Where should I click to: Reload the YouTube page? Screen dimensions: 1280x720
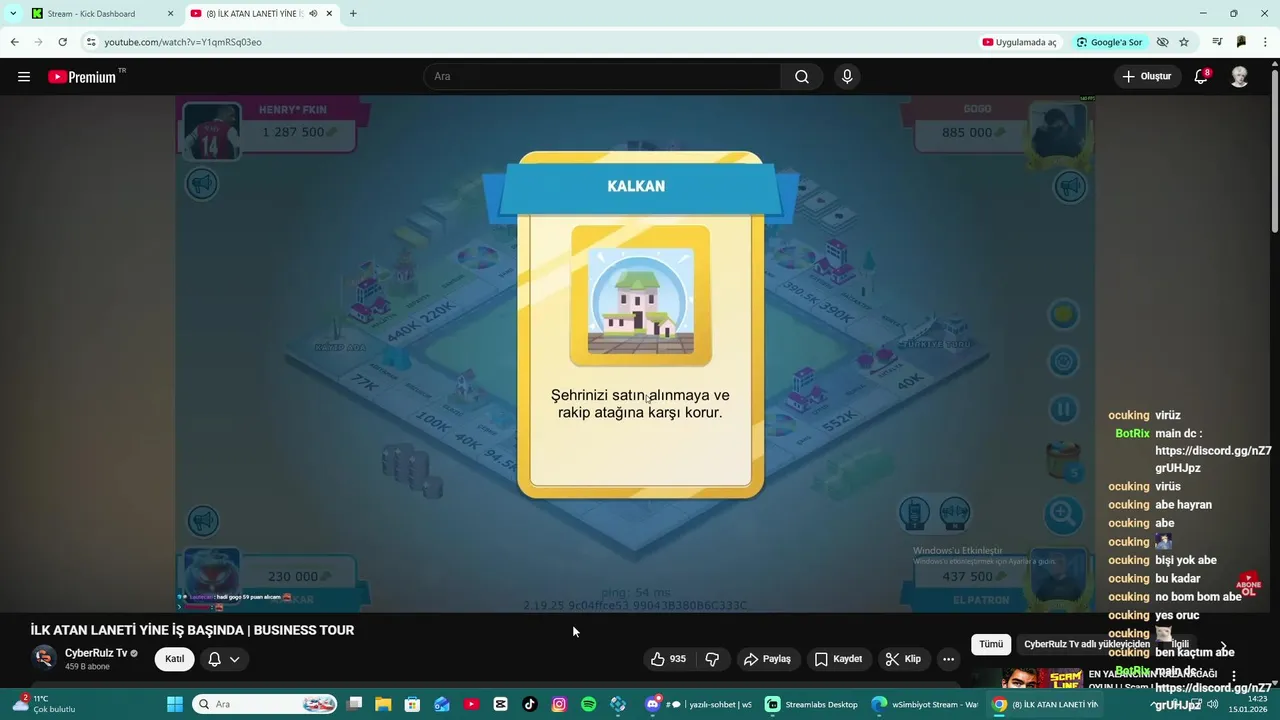62,42
